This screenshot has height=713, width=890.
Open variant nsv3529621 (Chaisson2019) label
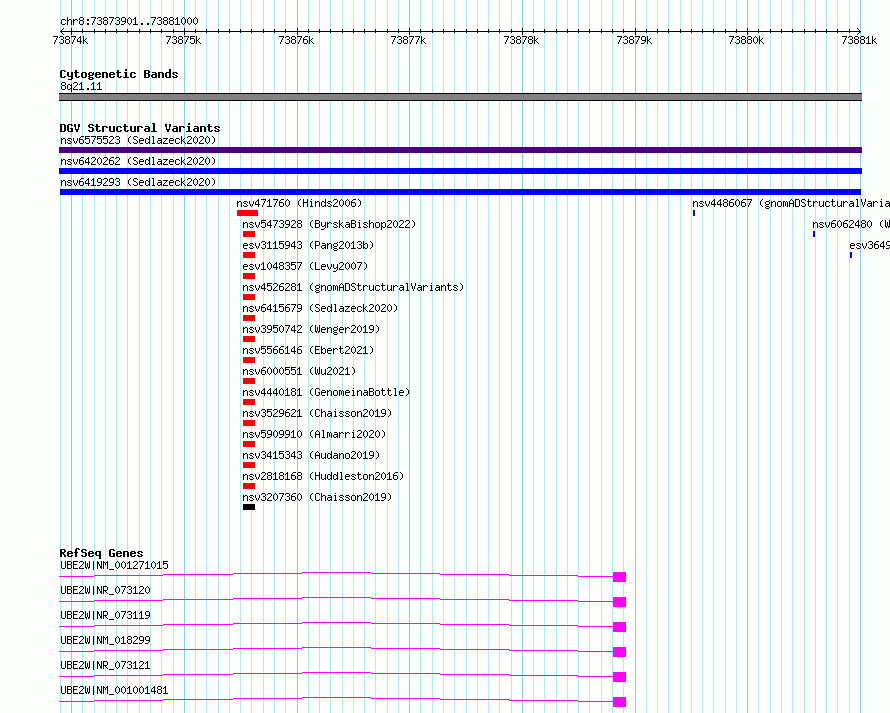(317, 413)
